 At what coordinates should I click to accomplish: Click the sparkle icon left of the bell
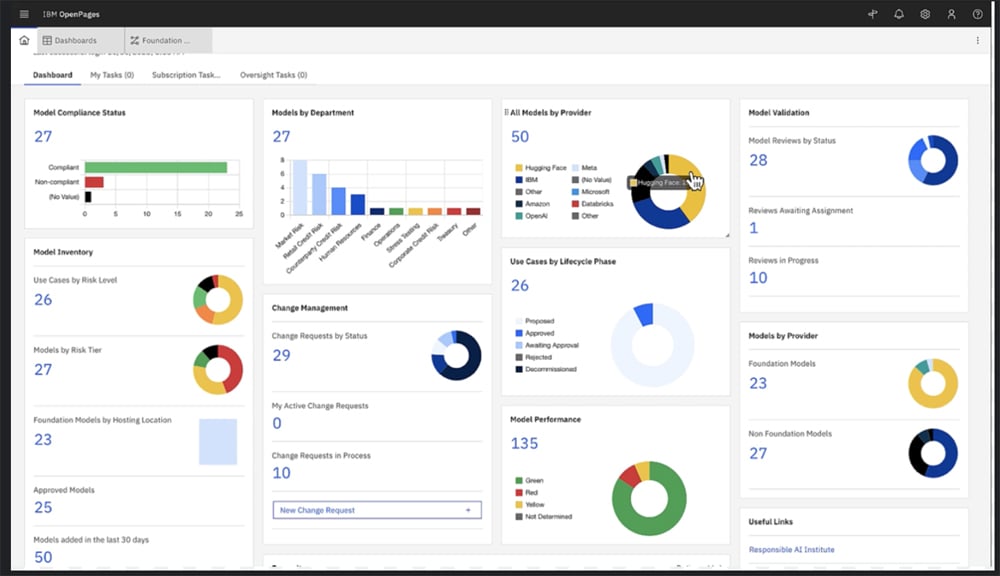point(872,14)
